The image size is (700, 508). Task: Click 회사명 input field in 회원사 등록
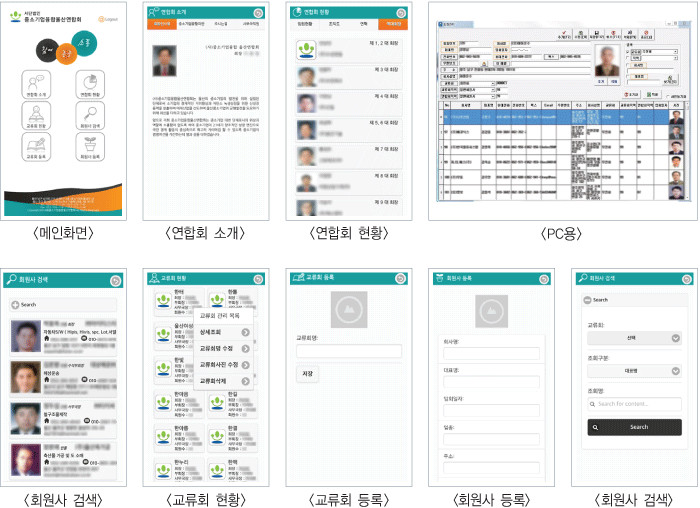coord(492,354)
